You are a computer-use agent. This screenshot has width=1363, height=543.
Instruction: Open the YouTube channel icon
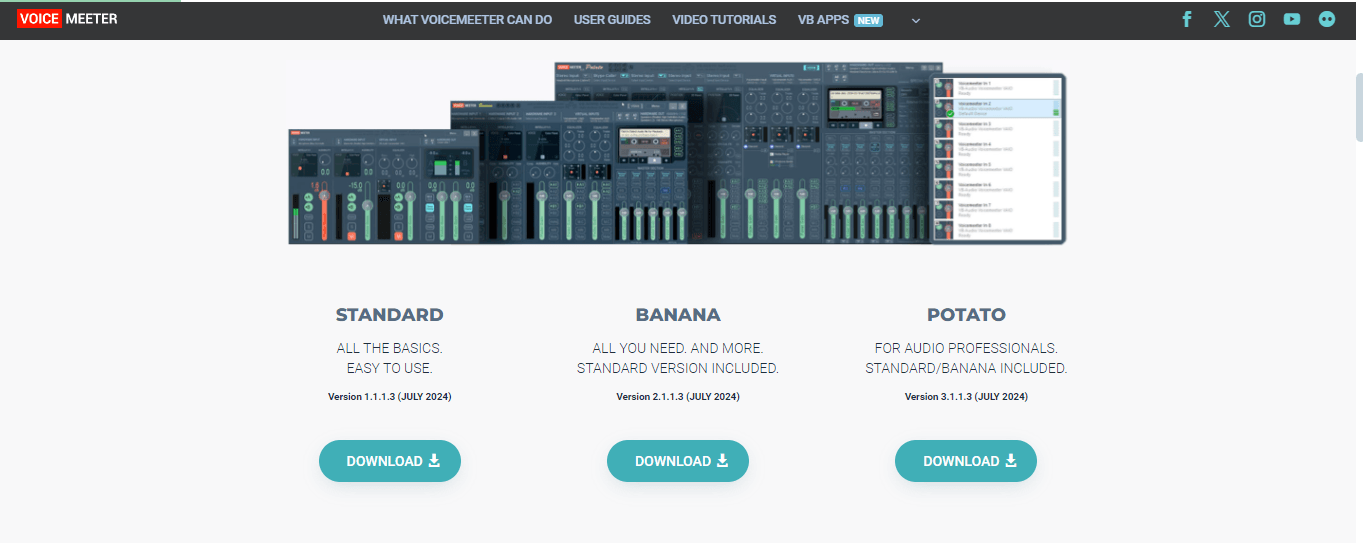1292,19
